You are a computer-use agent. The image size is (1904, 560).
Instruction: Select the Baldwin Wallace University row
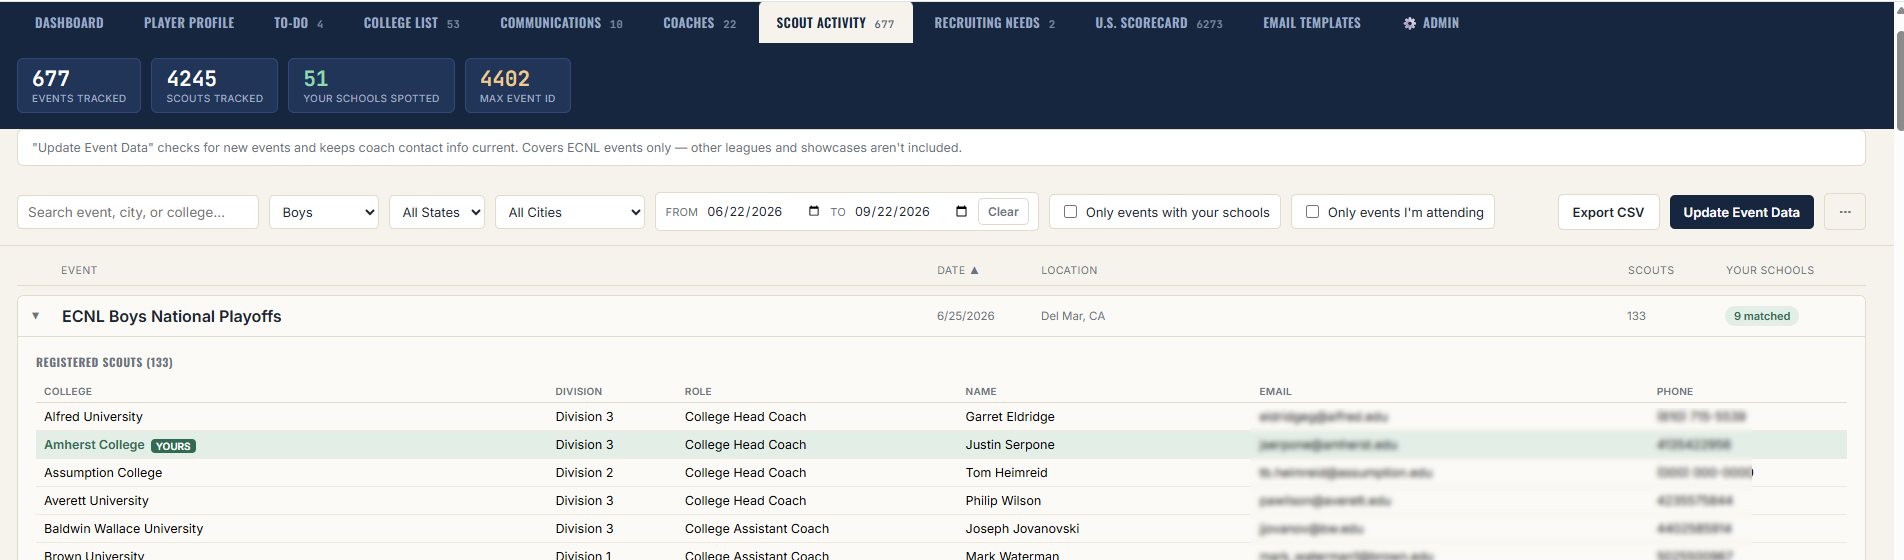pyautogui.click(x=941, y=529)
